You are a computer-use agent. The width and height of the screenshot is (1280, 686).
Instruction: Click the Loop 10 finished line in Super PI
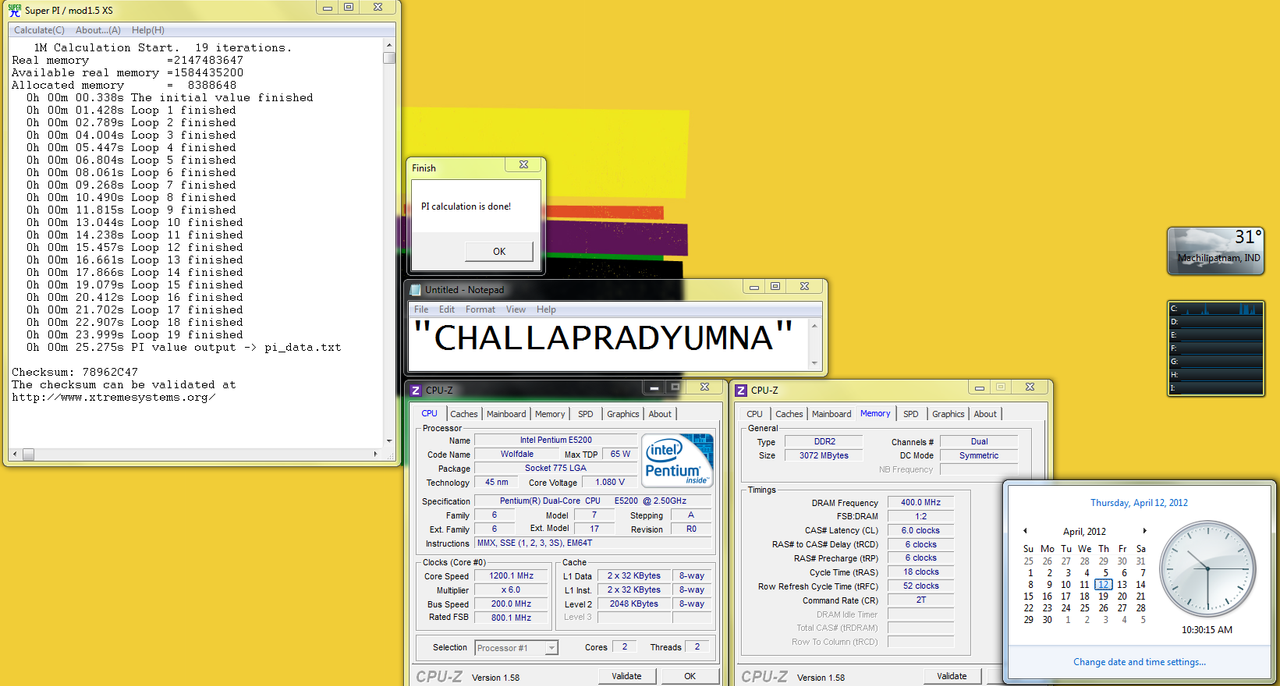[x=134, y=222]
